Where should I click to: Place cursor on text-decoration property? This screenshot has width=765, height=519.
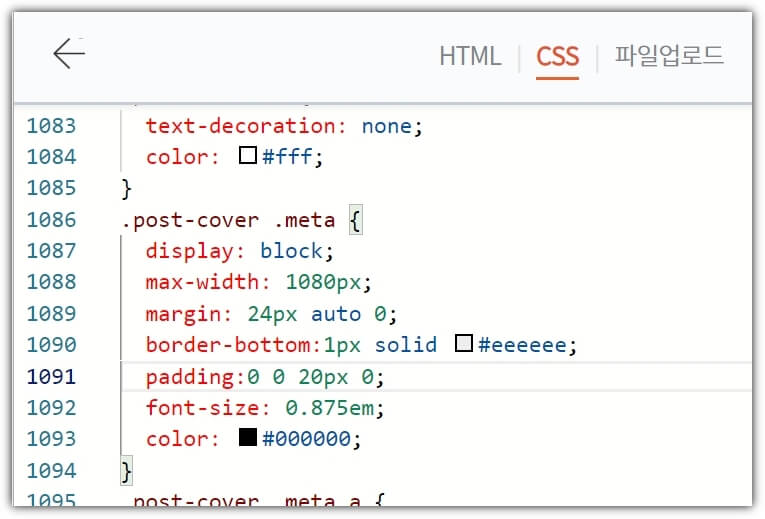tap(240, 126)
